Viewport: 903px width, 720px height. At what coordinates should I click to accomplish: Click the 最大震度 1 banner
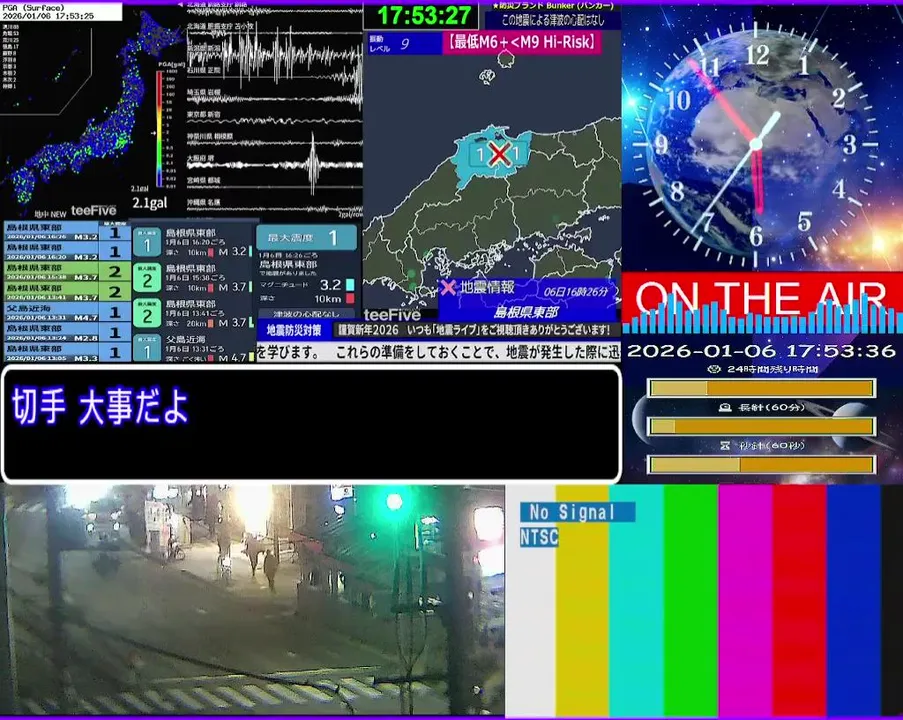point(306,237)
